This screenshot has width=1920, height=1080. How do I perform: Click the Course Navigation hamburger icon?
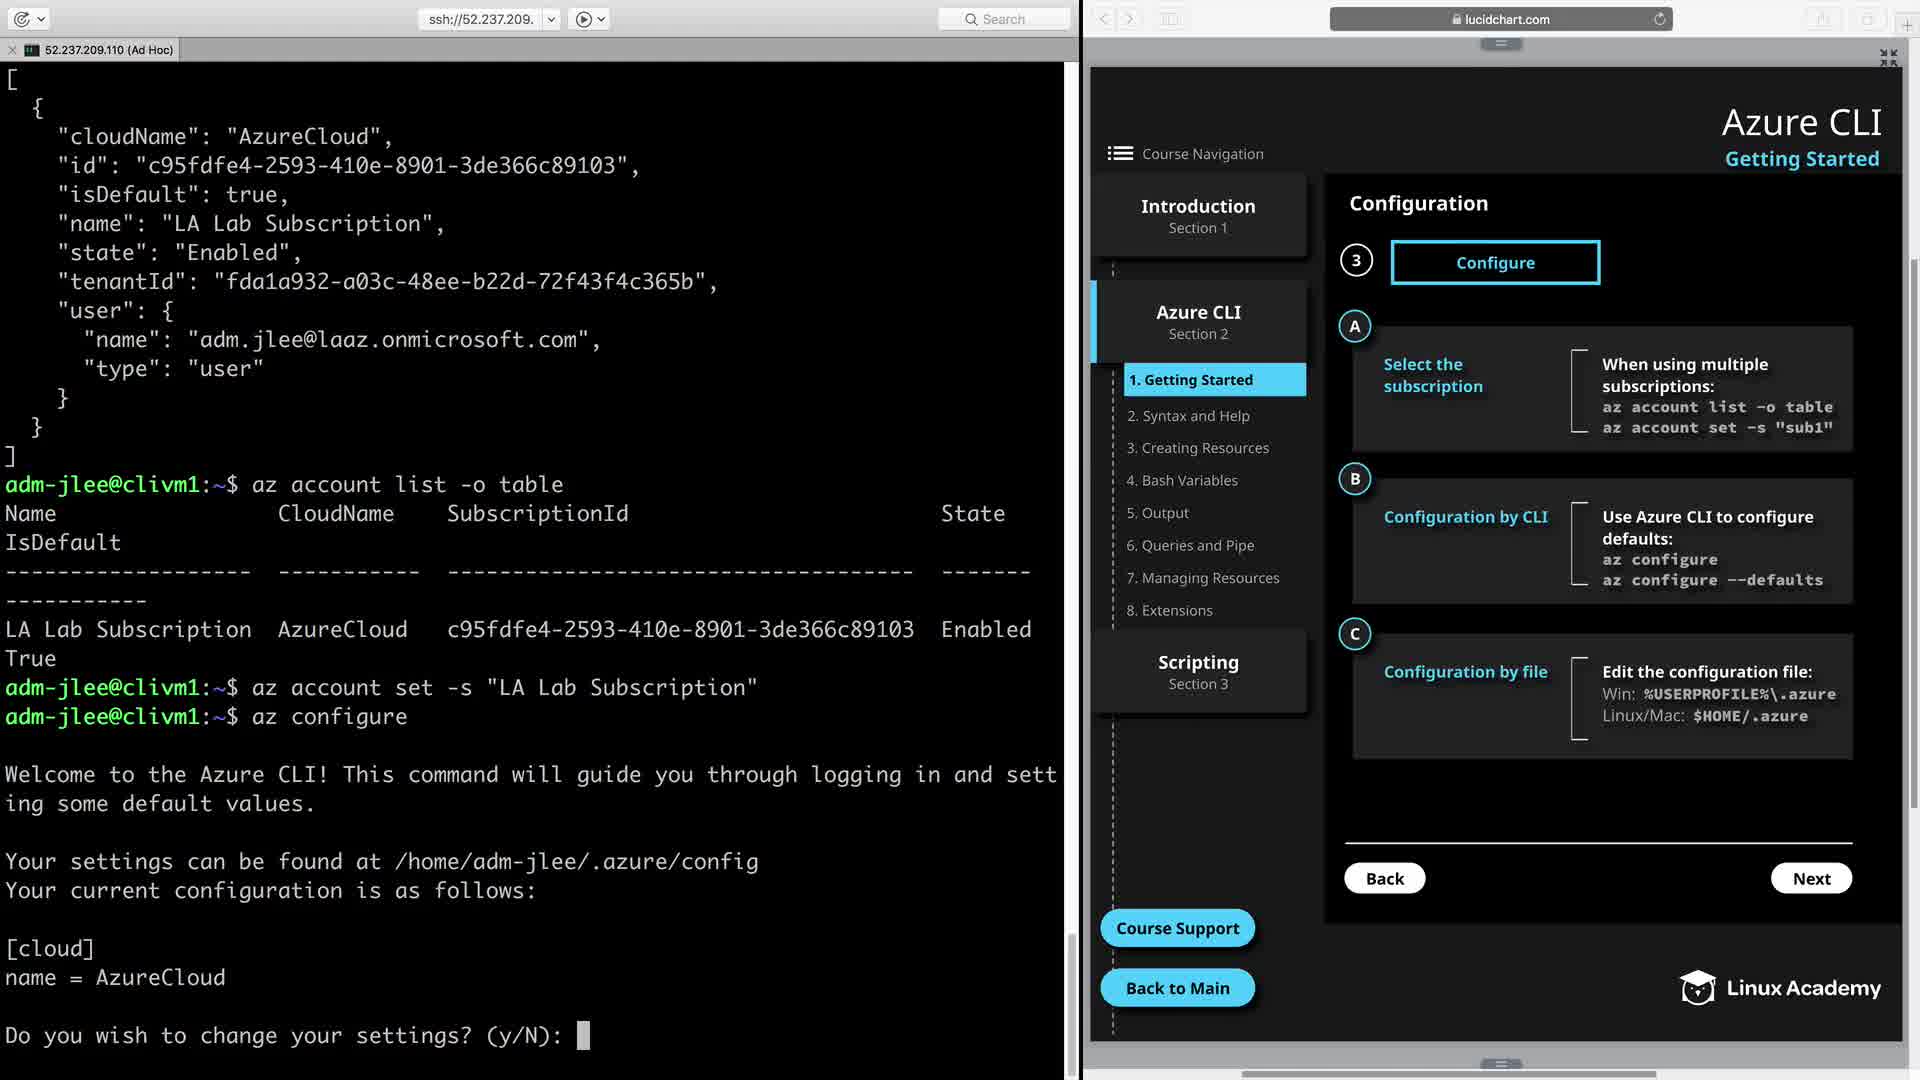[x=1119, y=153]
